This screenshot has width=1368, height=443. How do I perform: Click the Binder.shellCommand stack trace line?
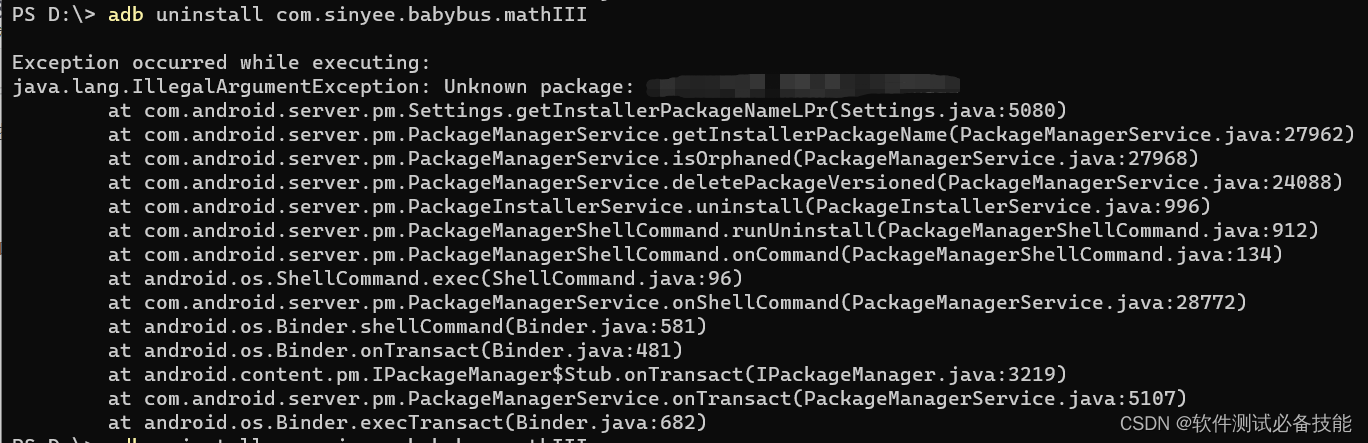point(408,327)
